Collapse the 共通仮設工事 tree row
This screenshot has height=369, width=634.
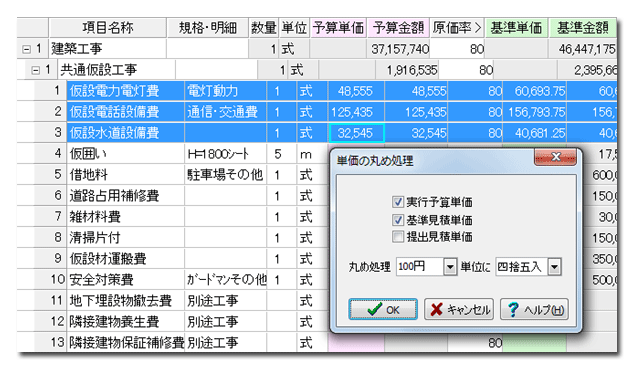point(36,70)
